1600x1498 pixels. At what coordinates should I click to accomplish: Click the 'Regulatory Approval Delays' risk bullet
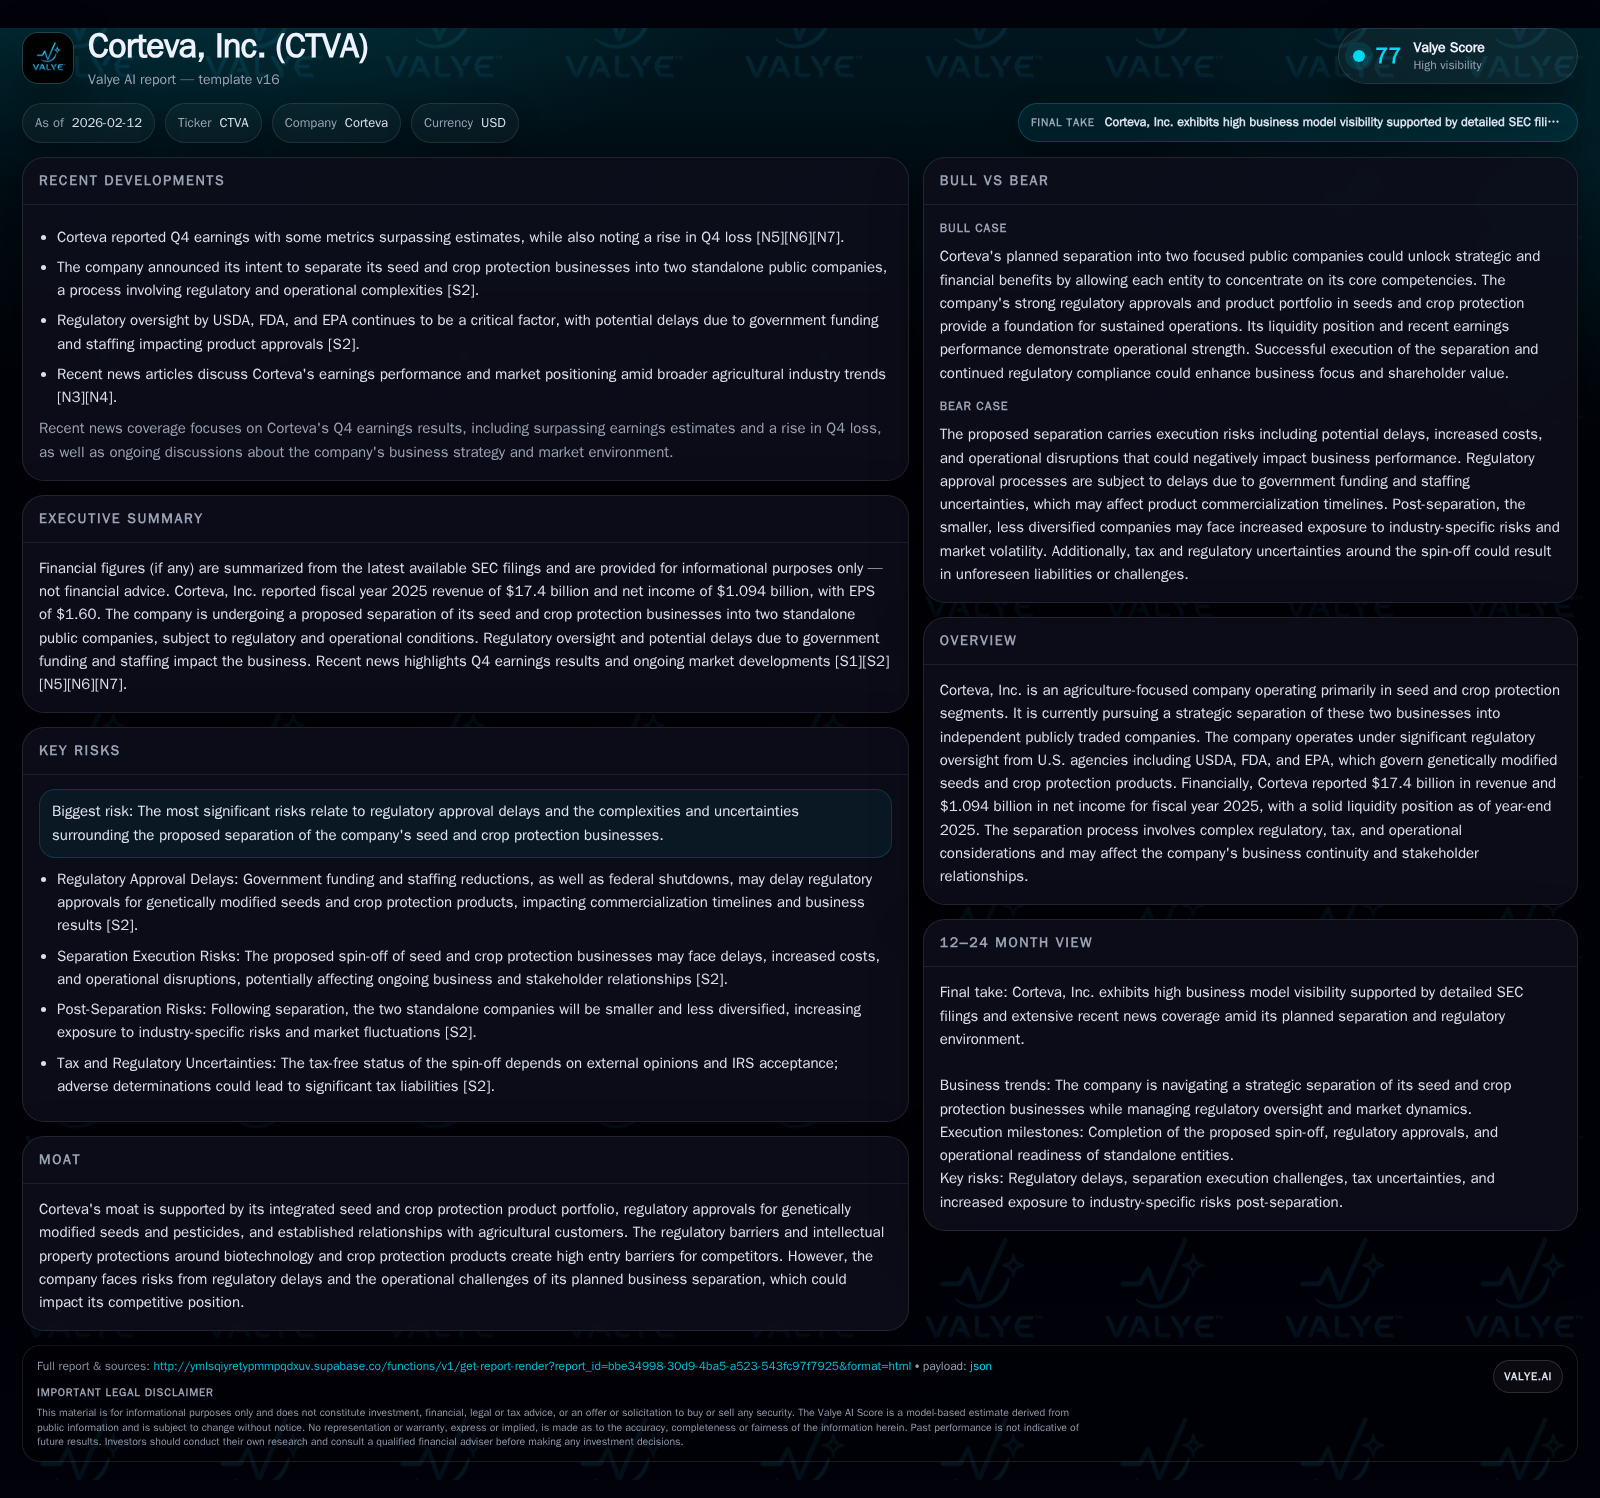[464, 902]
